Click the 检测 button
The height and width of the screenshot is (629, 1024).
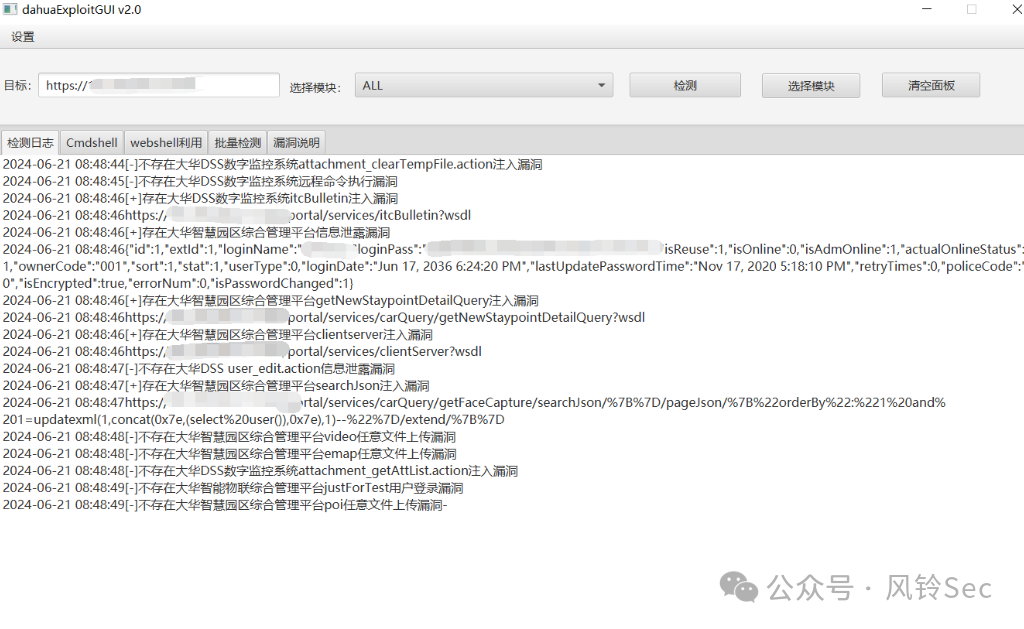(x=685, y=86)
